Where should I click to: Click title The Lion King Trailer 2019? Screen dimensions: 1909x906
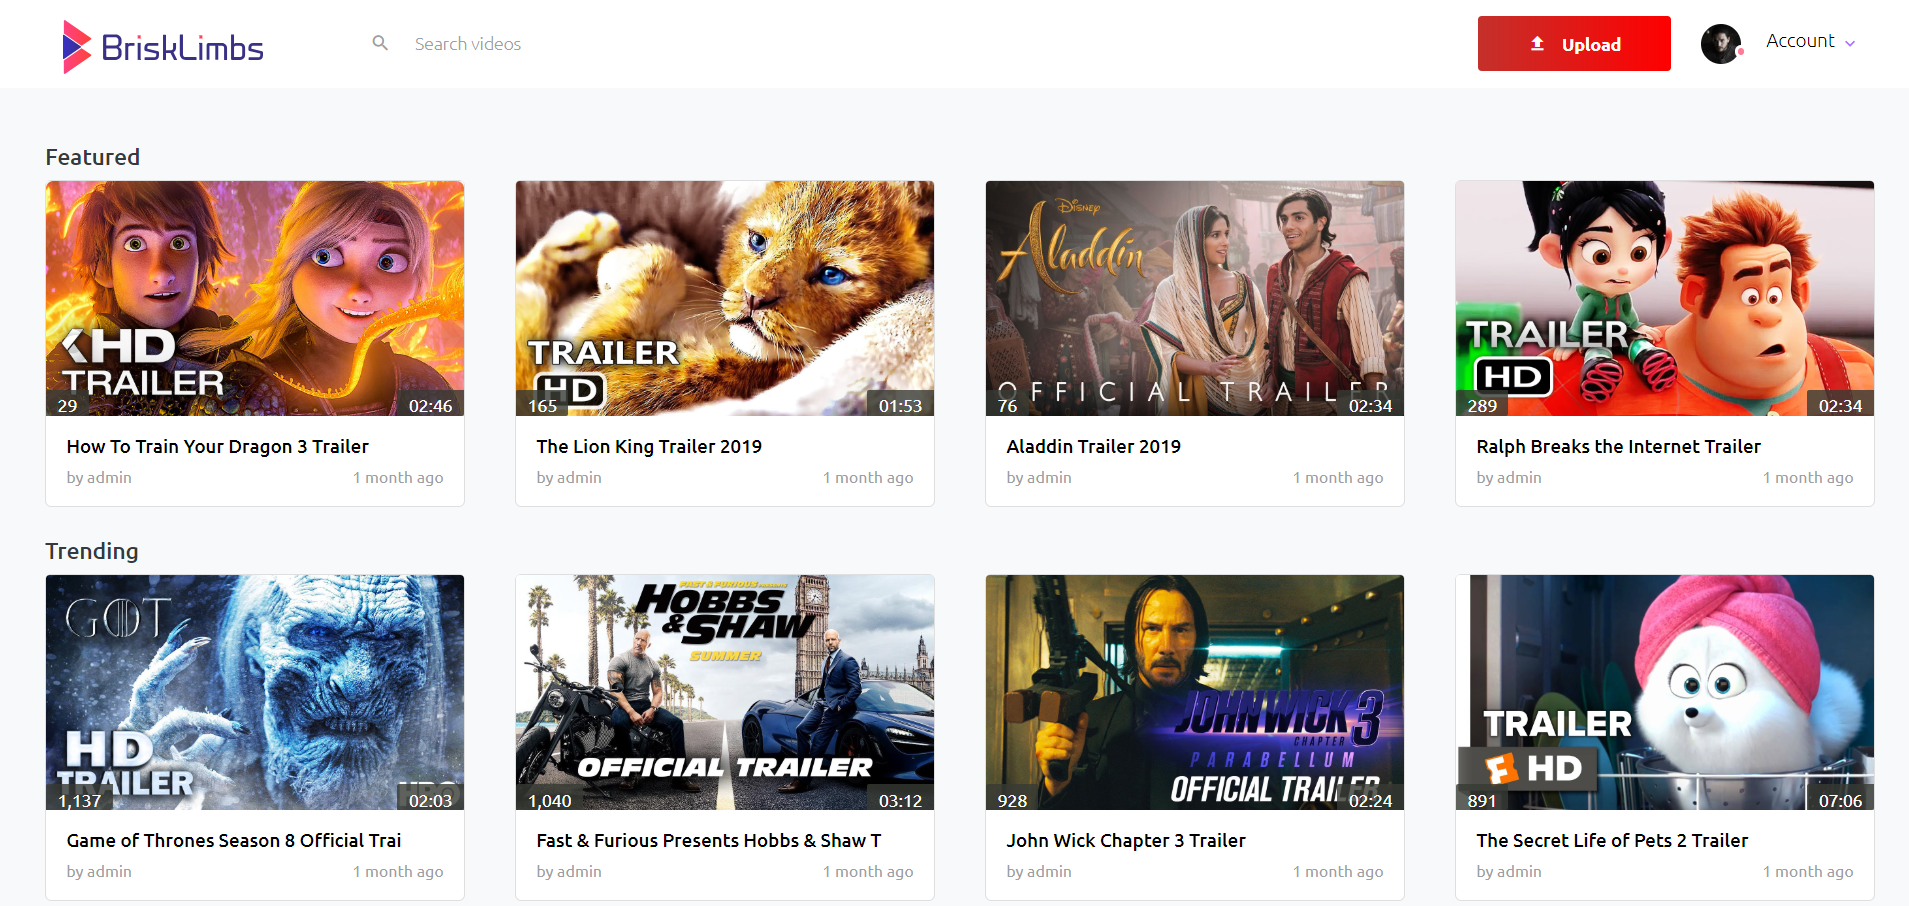[649, 447]
